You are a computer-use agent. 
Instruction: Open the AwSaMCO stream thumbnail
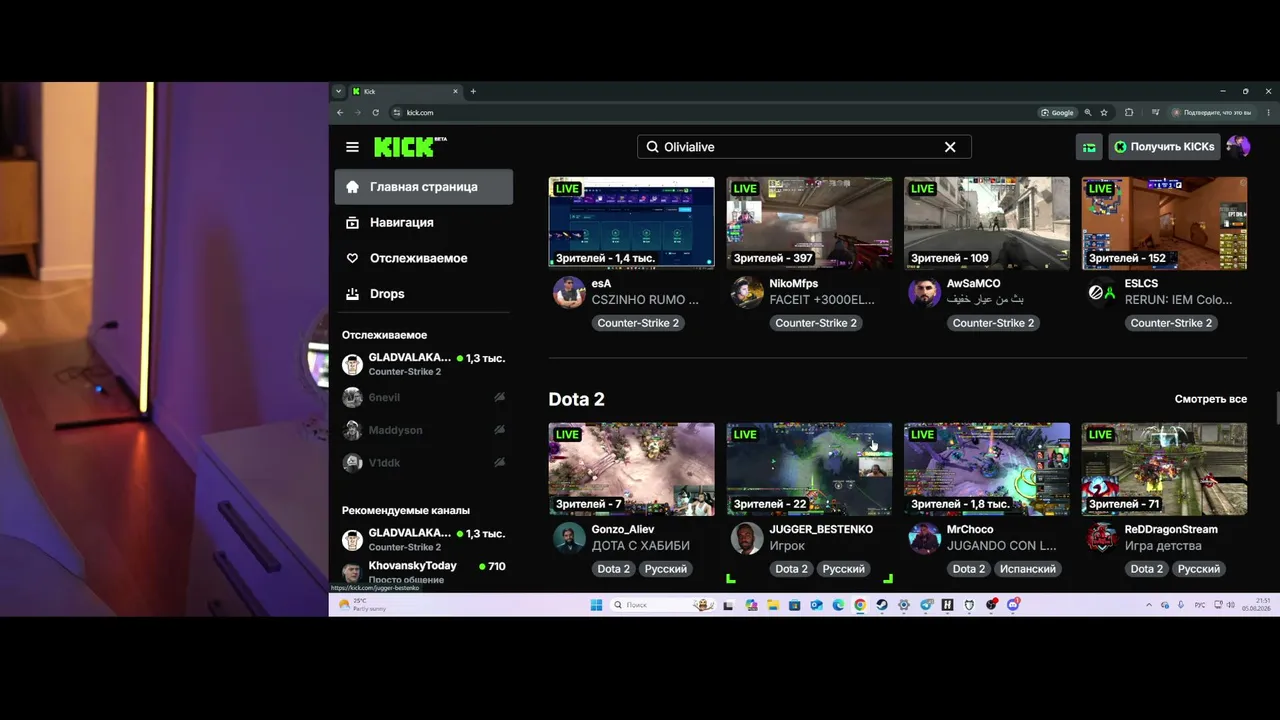987,223
